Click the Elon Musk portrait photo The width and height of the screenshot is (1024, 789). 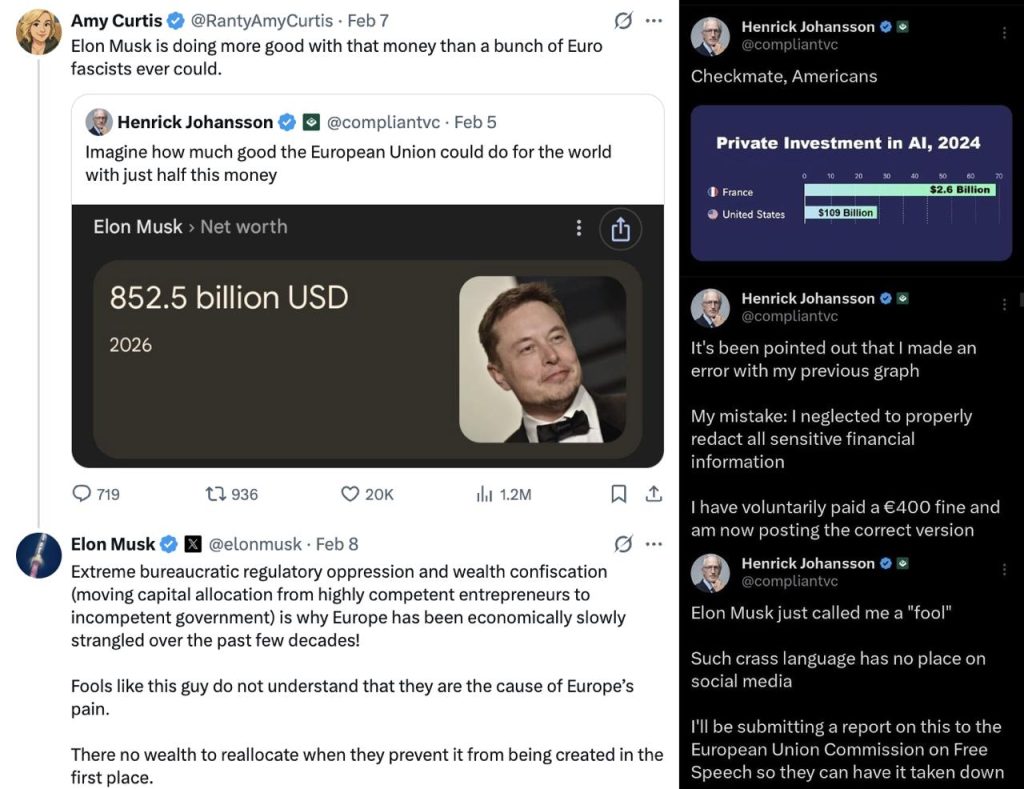click(543, 359)
